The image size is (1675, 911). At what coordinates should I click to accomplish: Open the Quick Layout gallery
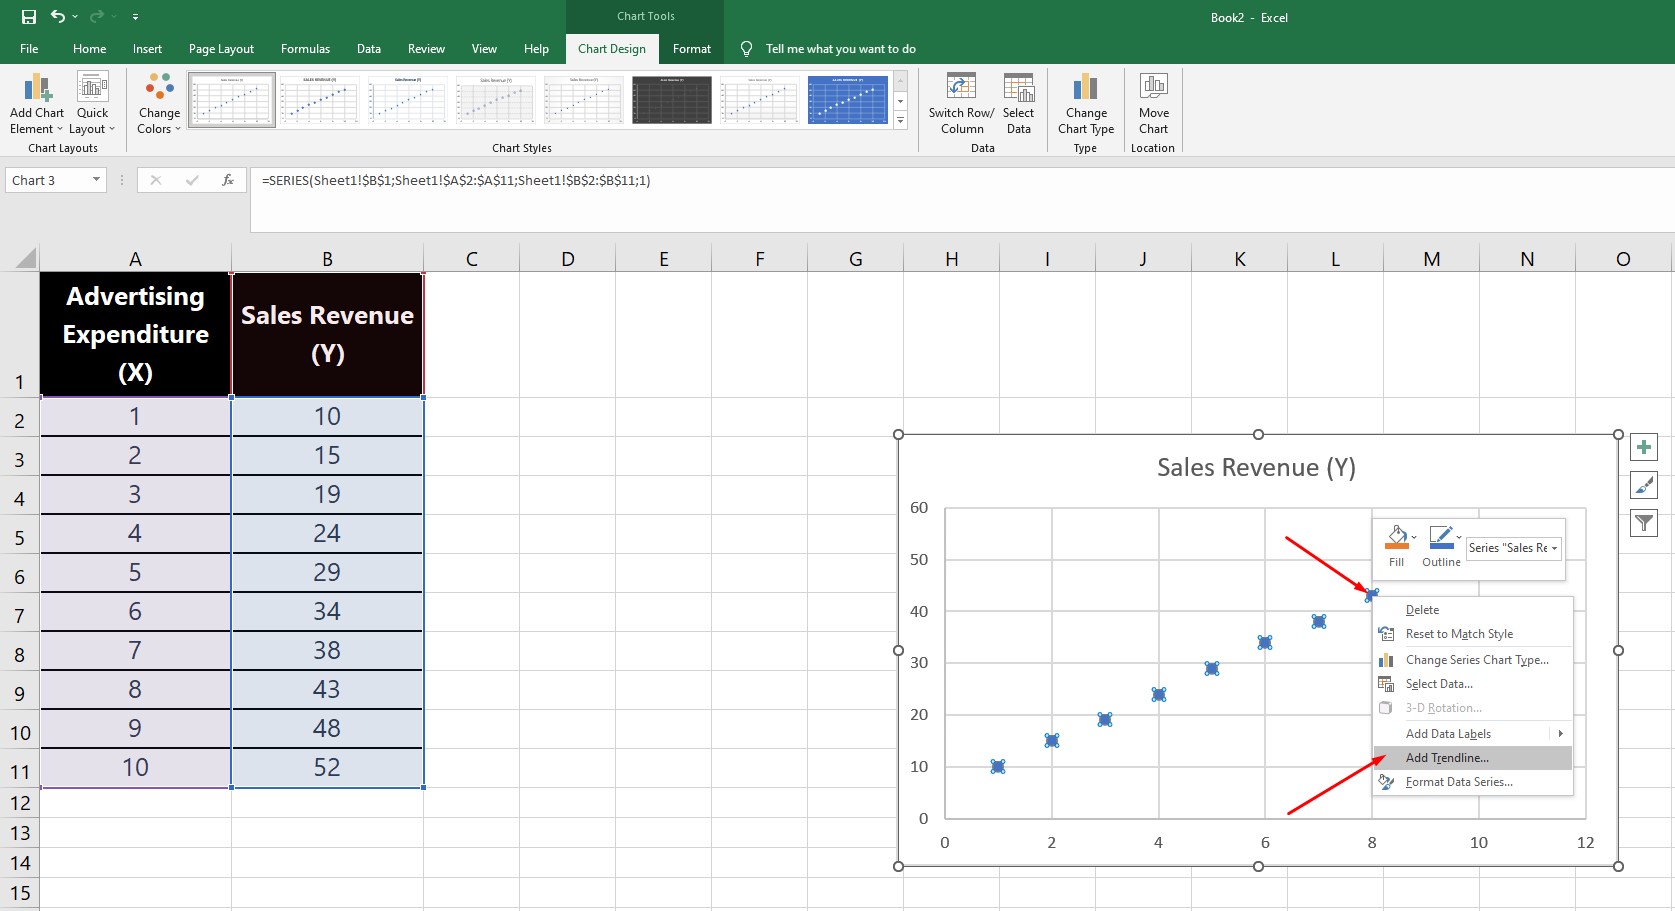pos(92,88)
